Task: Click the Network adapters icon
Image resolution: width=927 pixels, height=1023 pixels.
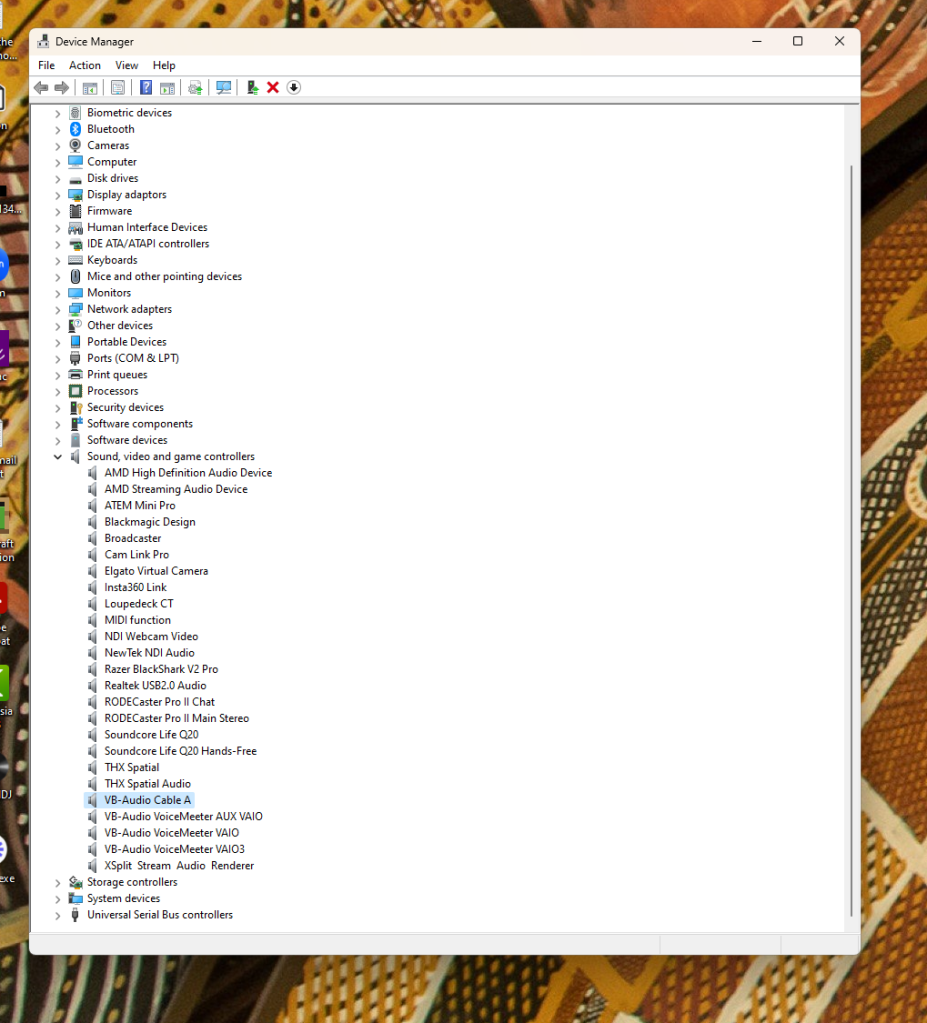Action: pyautogui.click(x=76, y=309)
